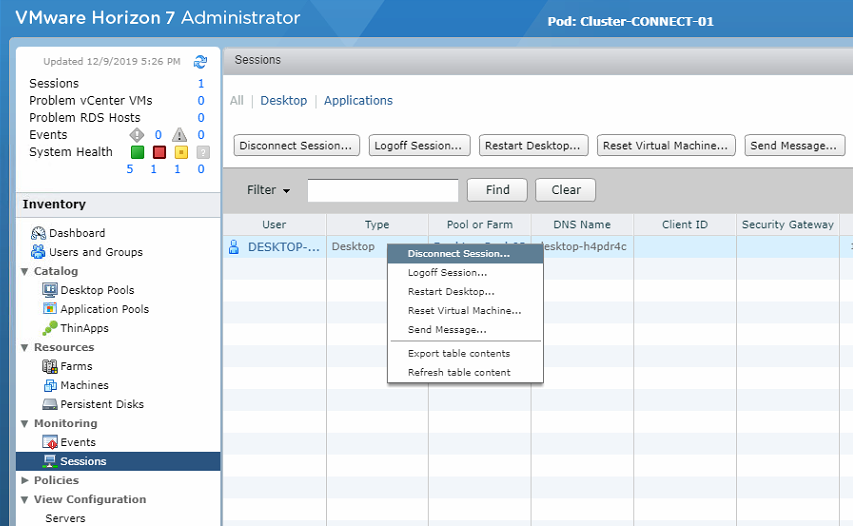Open the green System Health count 5
Image resolution: width=853 pixels, height=526 pixels.
tap(129, 169)
